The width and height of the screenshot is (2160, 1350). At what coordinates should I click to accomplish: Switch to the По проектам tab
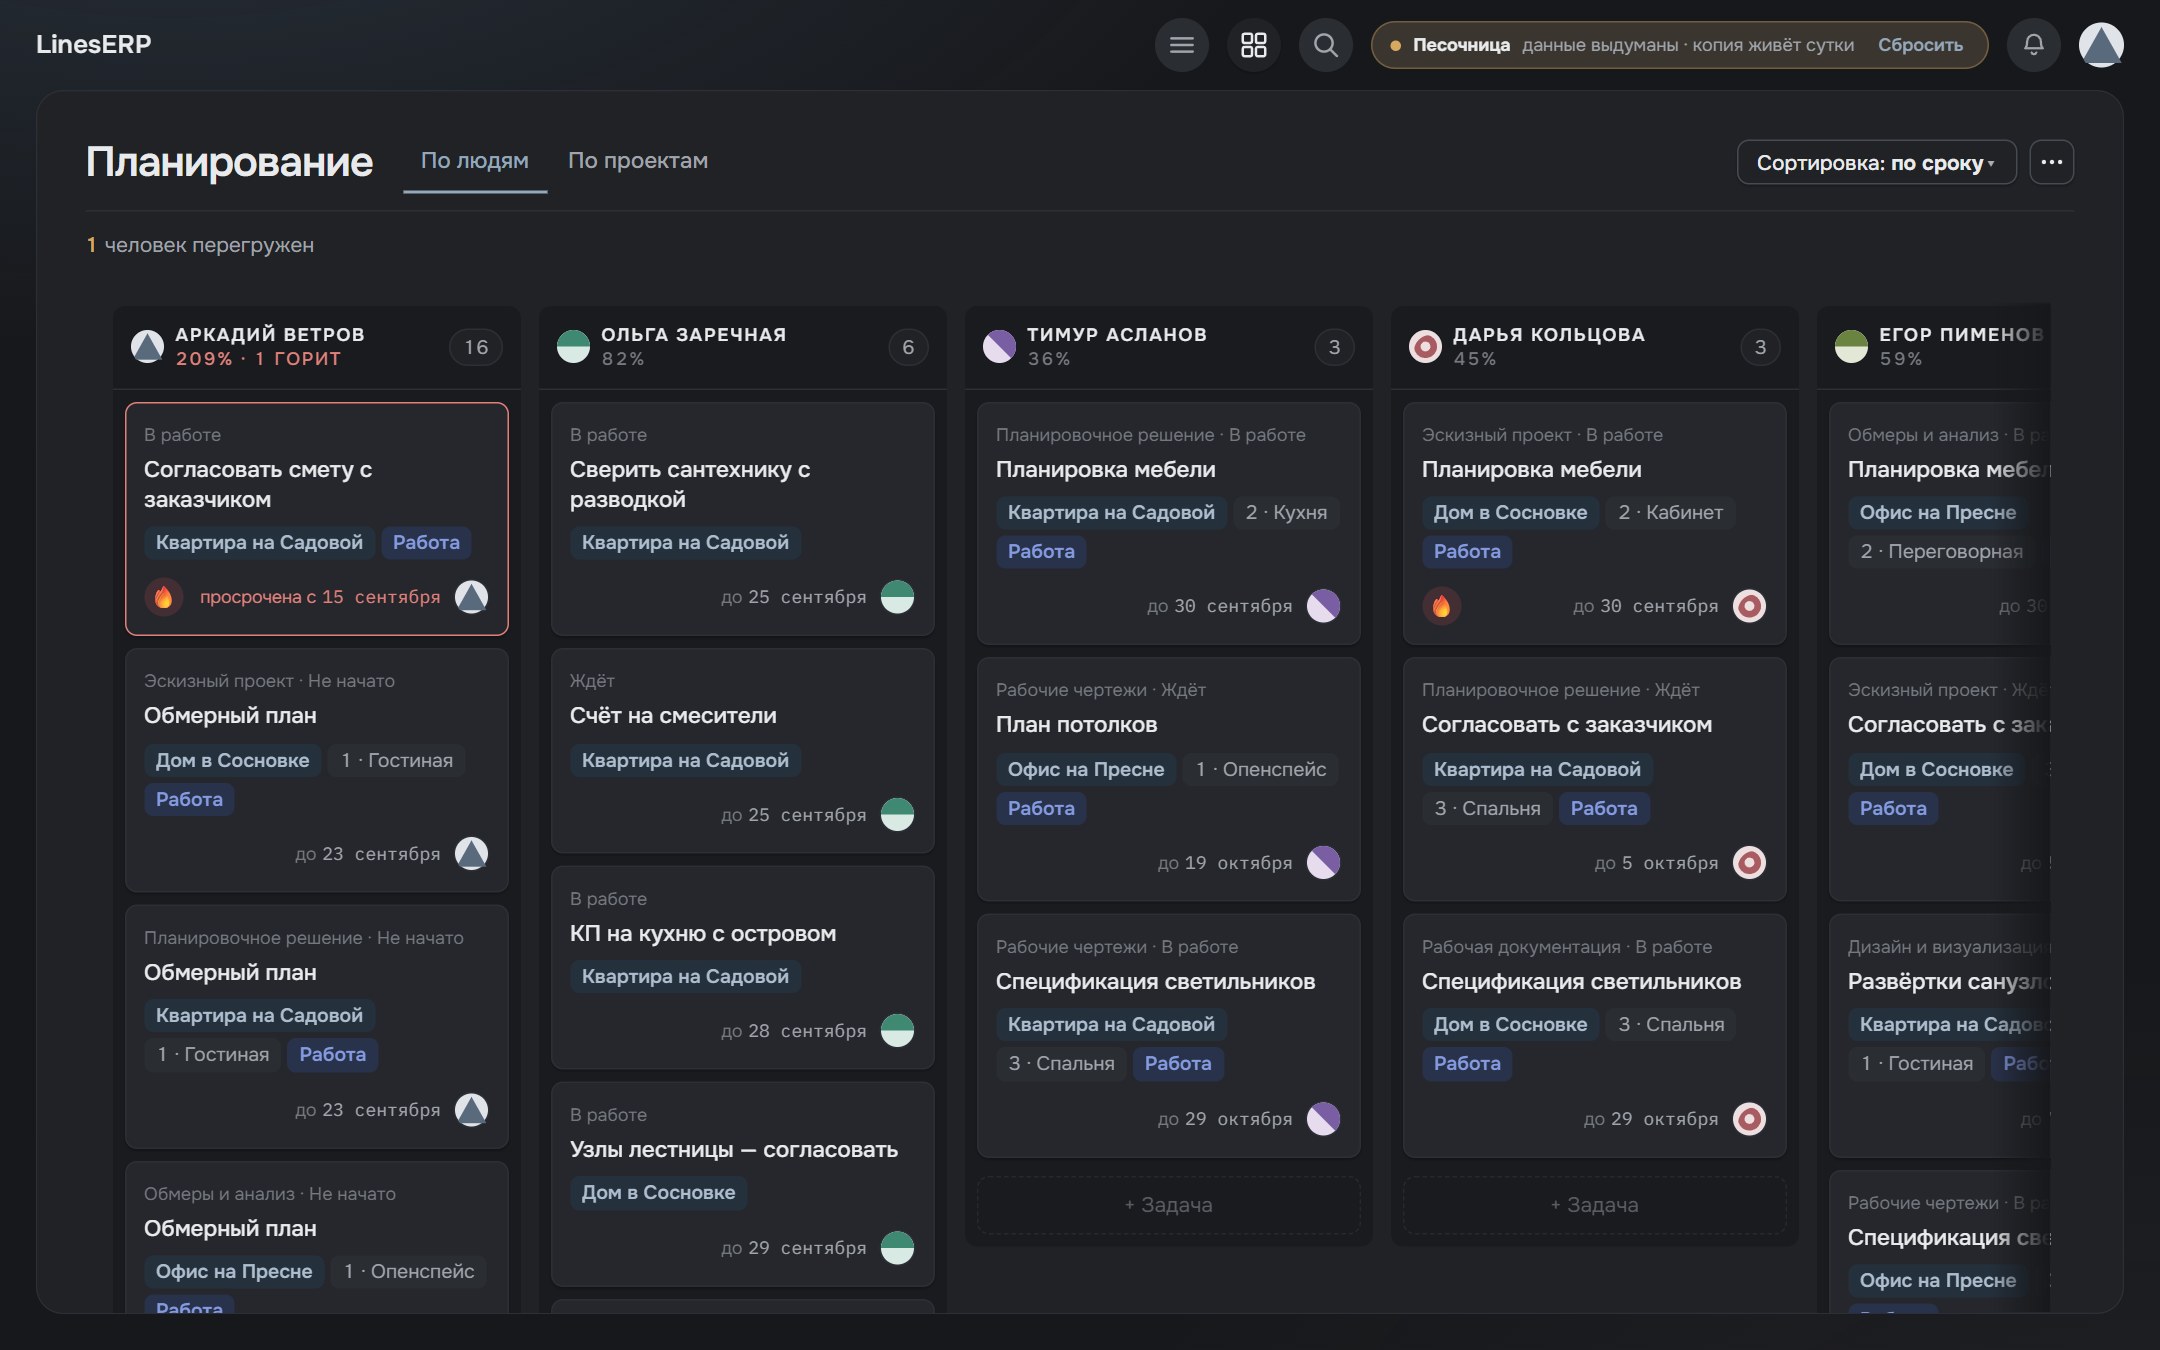(638, 161)
